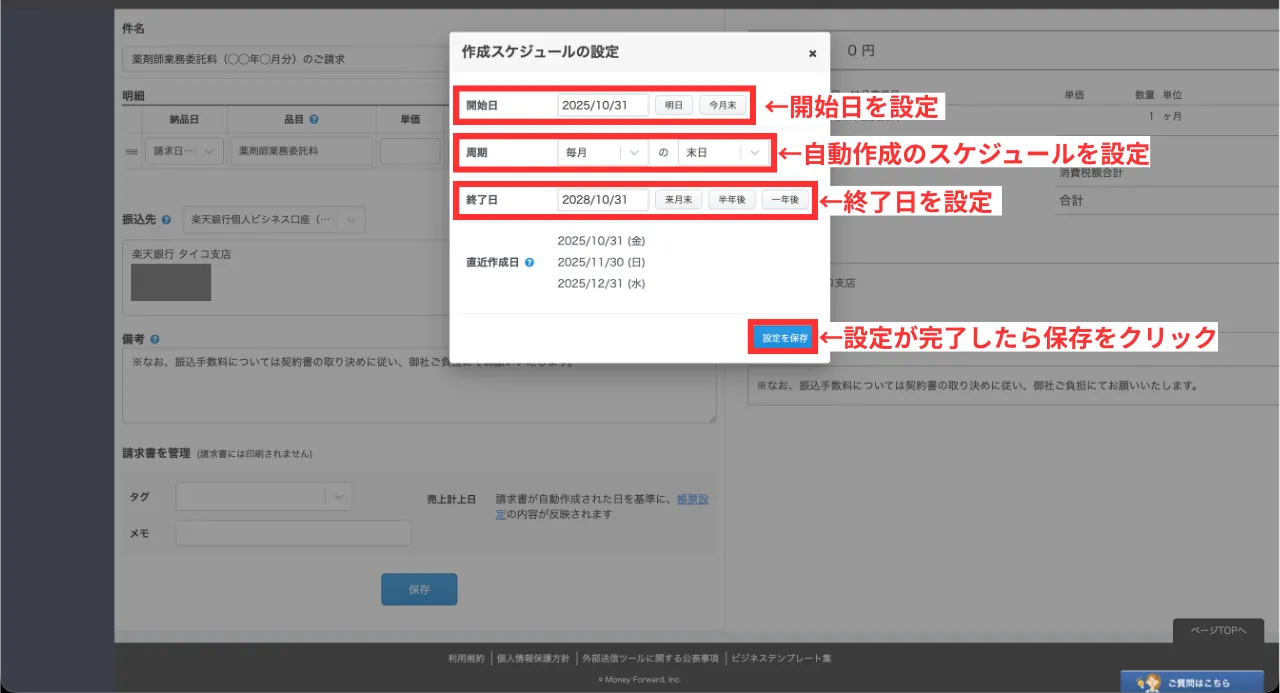Click the 単価 input field
The image size is (1280, 693).
pyautogui.click(x=410, y=151)
